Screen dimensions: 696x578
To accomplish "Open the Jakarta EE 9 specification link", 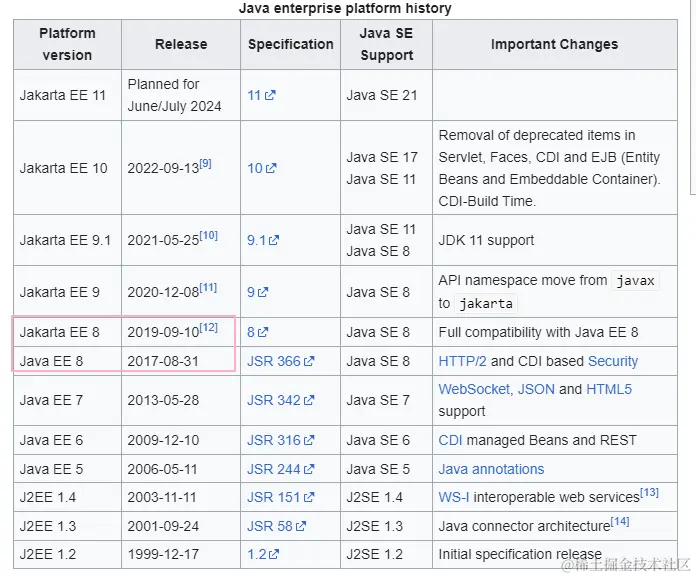I will (257, 292).
